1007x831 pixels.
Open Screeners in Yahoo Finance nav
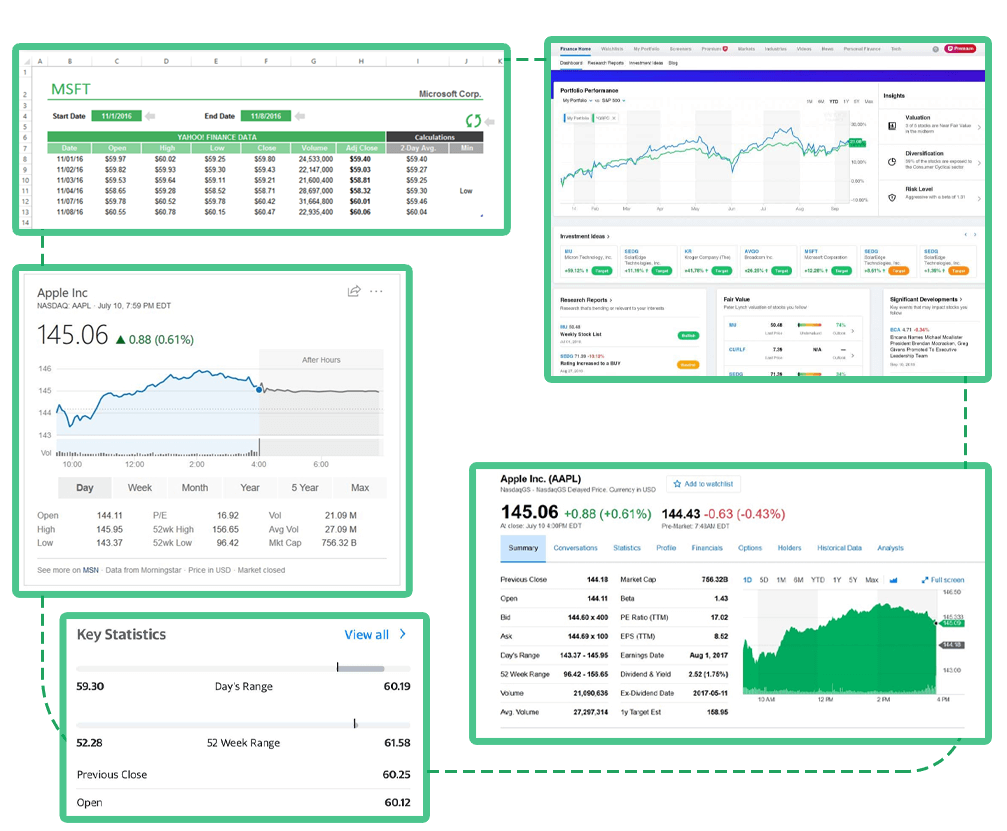(x=680, y=49)
